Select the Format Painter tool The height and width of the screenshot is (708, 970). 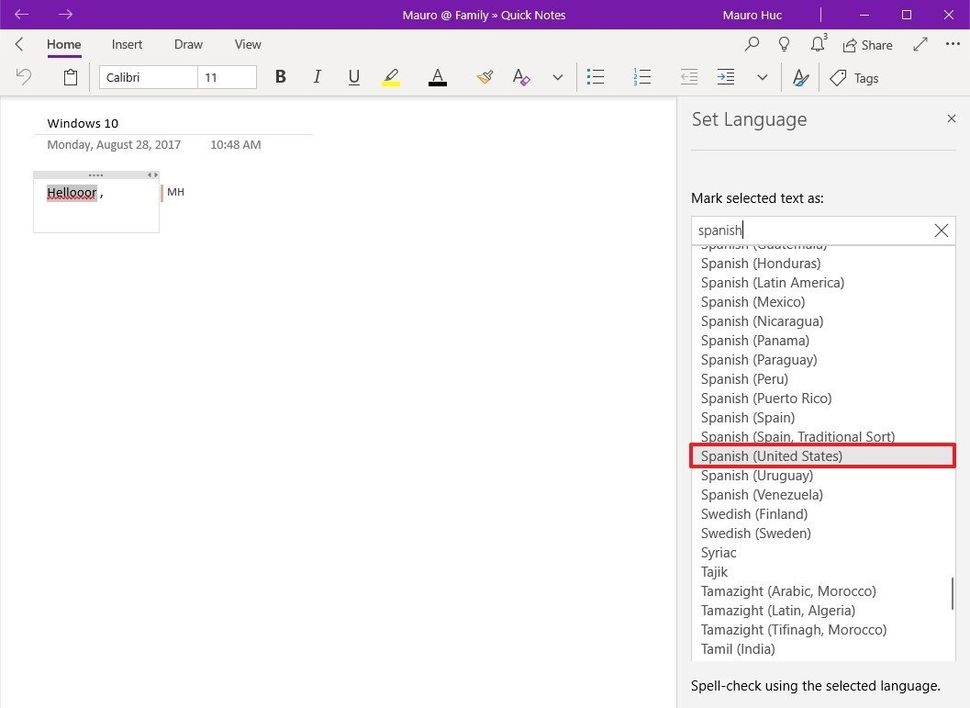pos(484,77)
